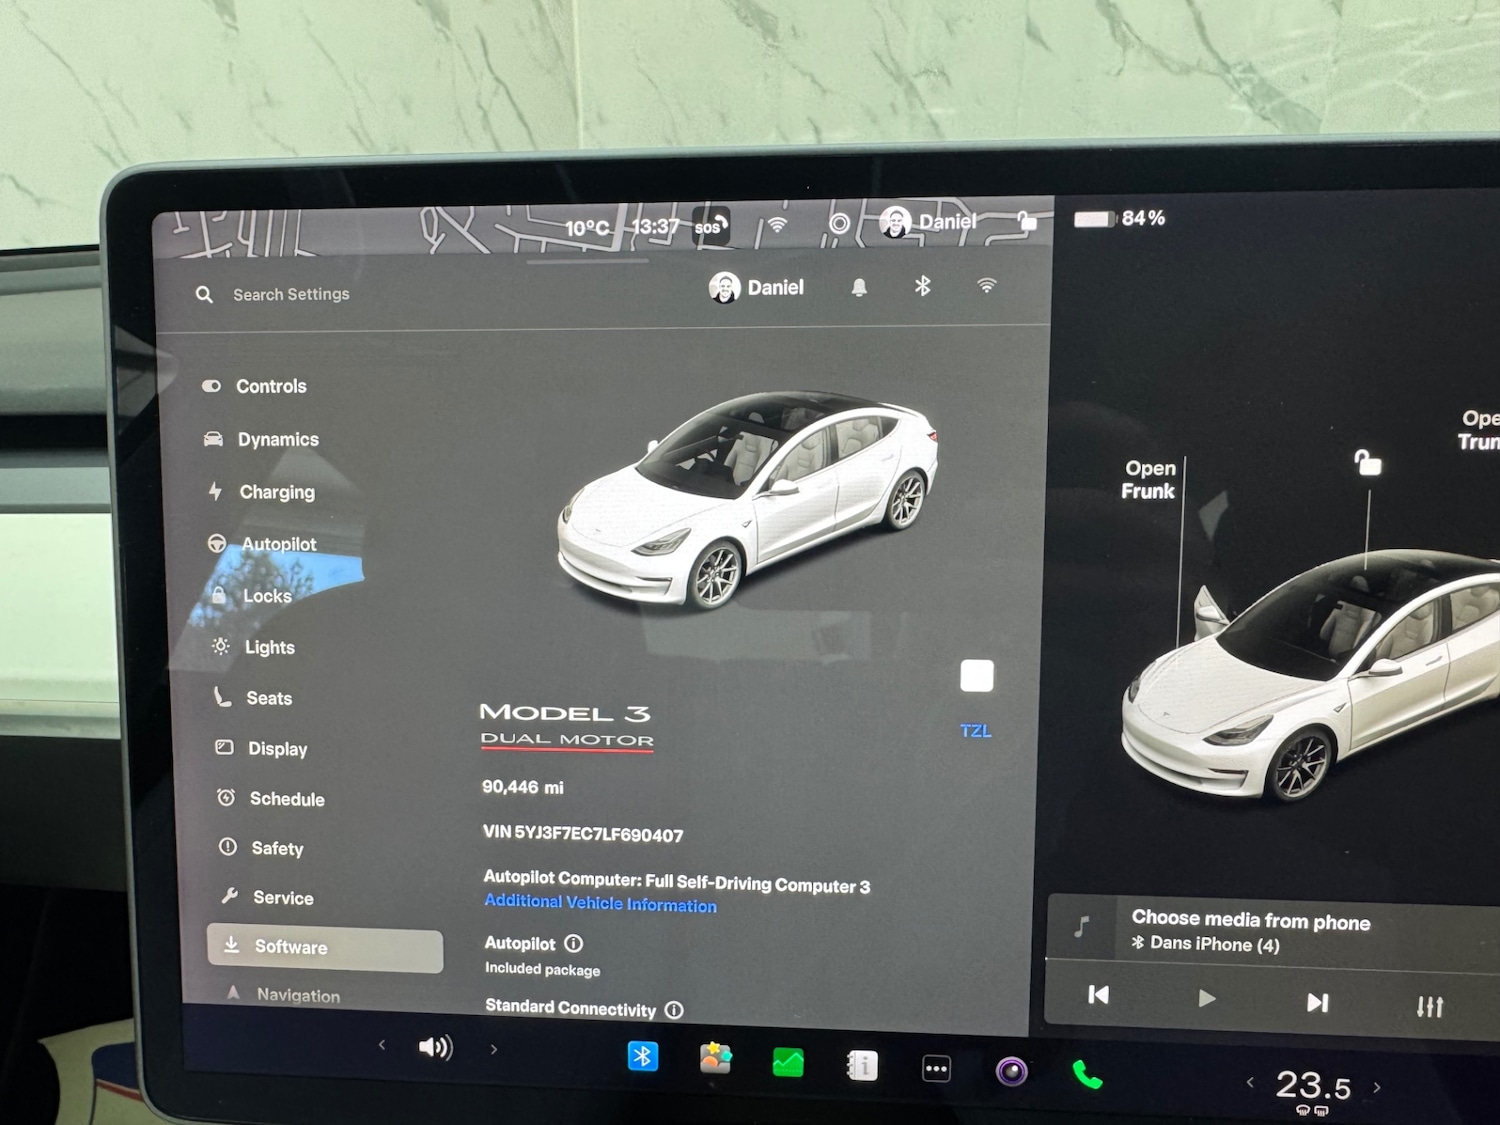This screenshot has width=1500, height=1125.
Task: Open notifications bell icon
Action: 859,288
